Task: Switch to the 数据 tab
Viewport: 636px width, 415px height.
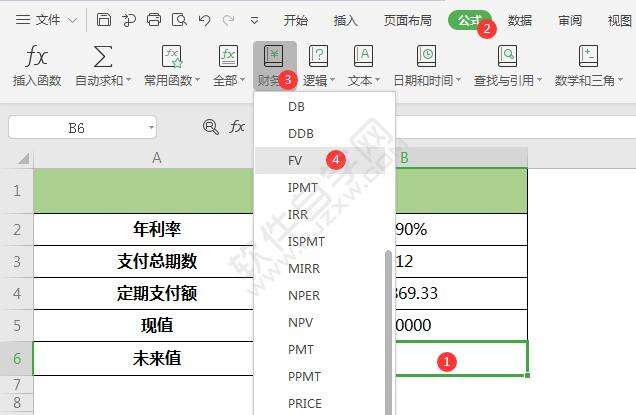Action: tap(520, 20)
